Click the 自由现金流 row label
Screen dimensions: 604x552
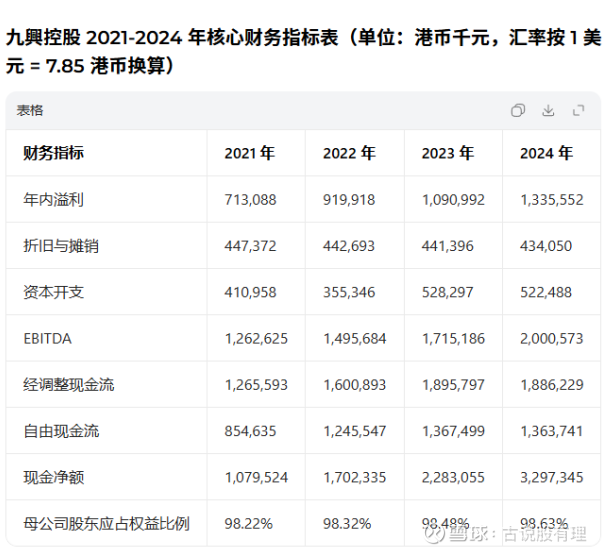tap(61, 431)
